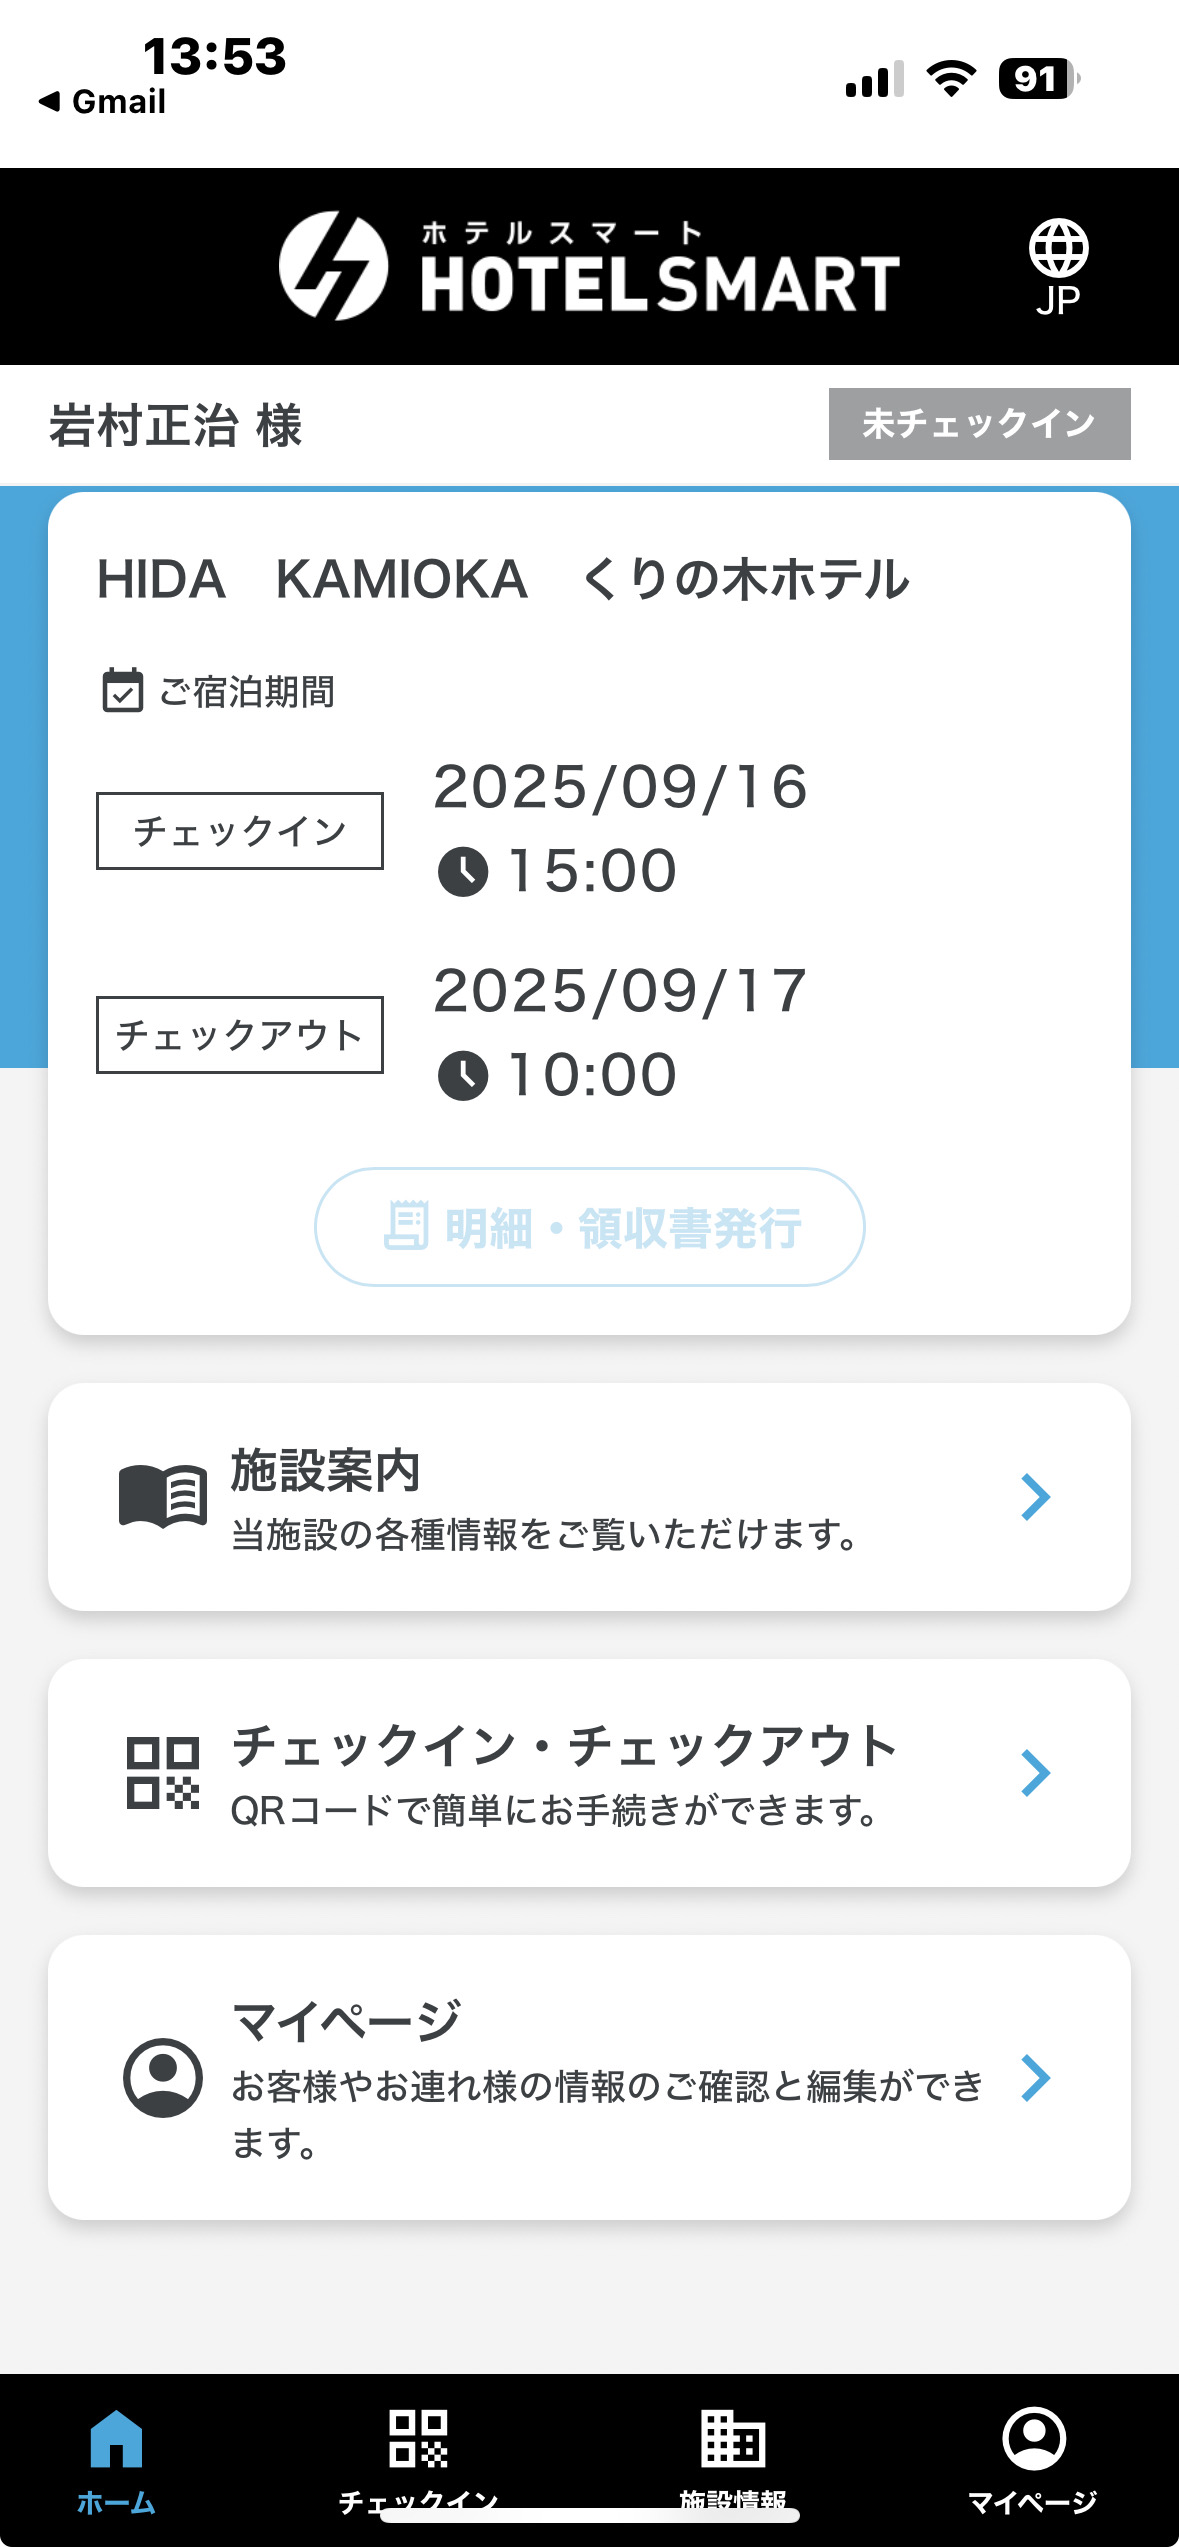Tap the チェックアウト label box
Viewport: 1179px width, 2547px height.
240,1035
